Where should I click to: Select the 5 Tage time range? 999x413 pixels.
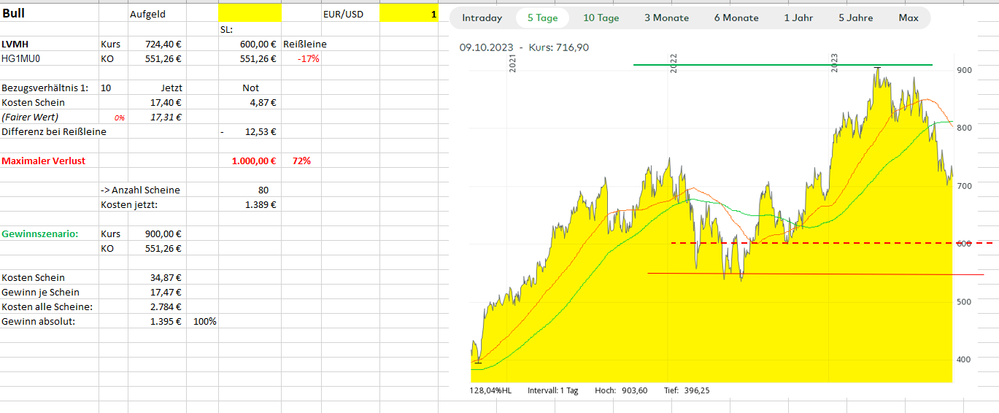pos(544,18)
